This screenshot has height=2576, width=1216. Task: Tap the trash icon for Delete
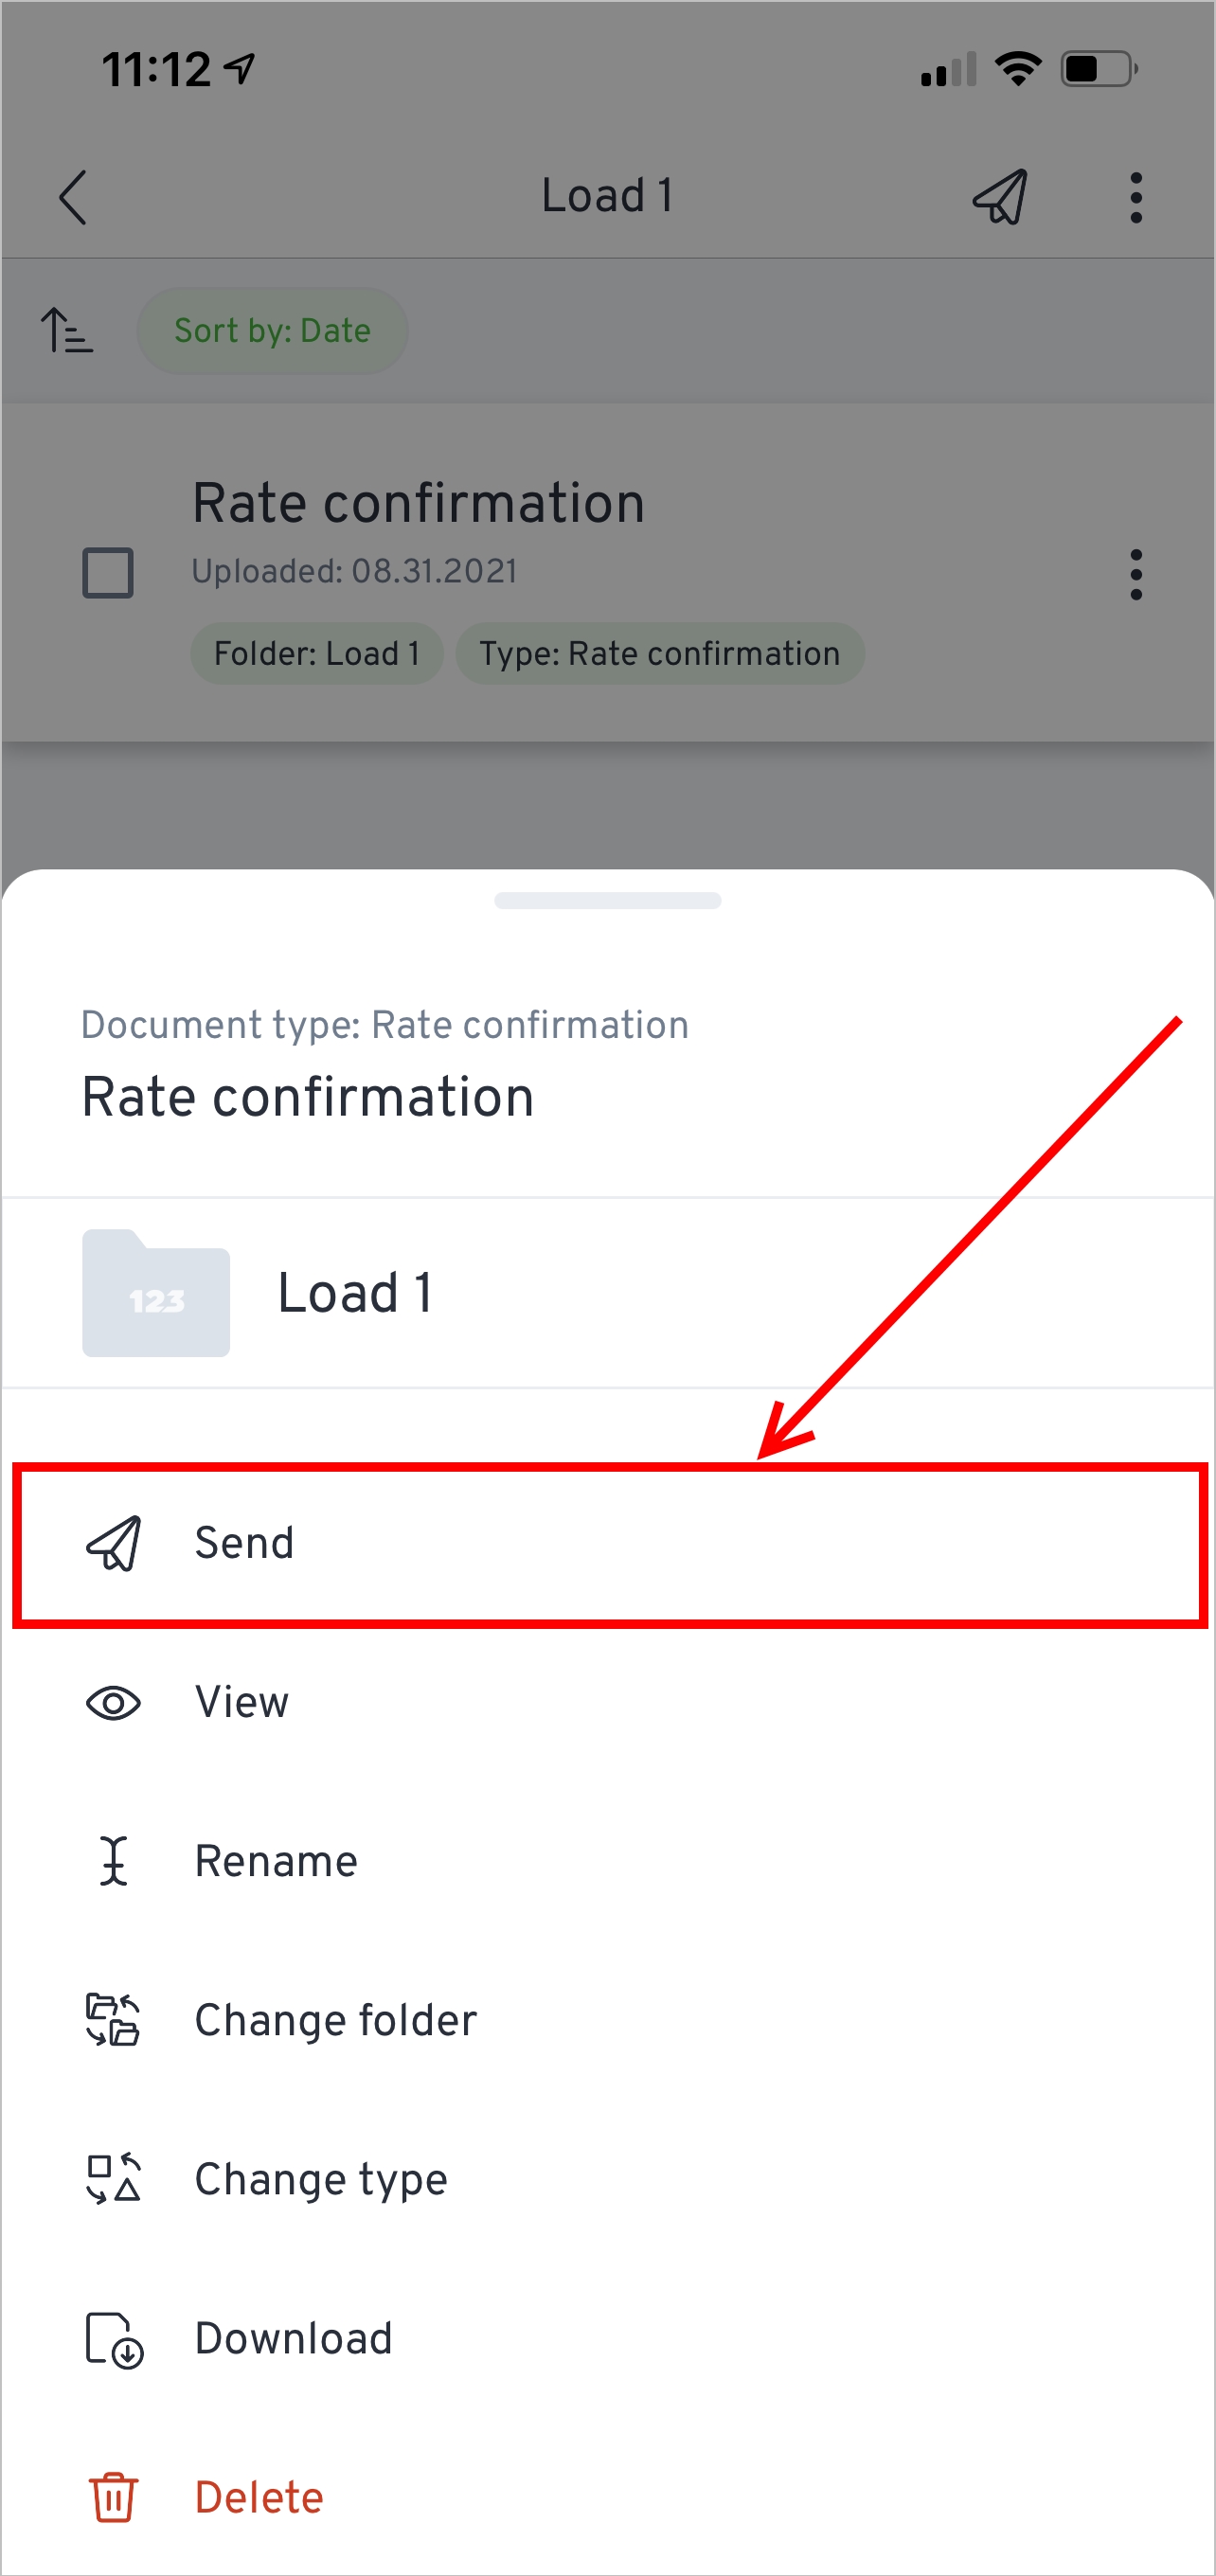coord(113,2497)
